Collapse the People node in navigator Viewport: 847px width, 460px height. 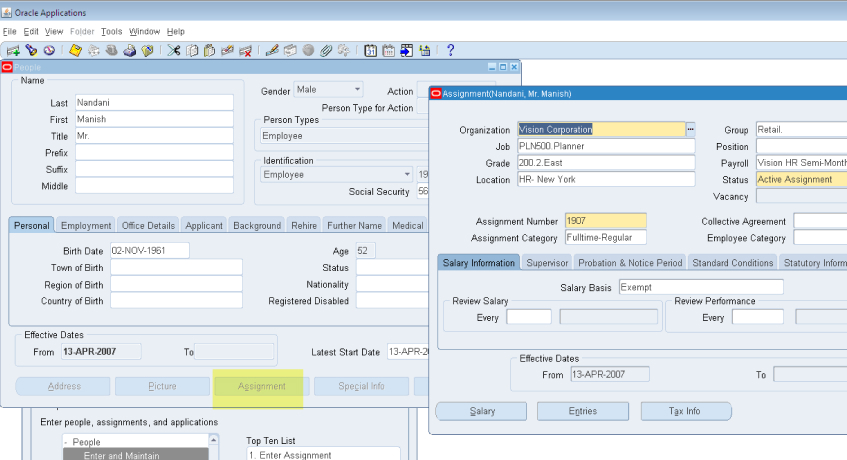pos(66,442)
